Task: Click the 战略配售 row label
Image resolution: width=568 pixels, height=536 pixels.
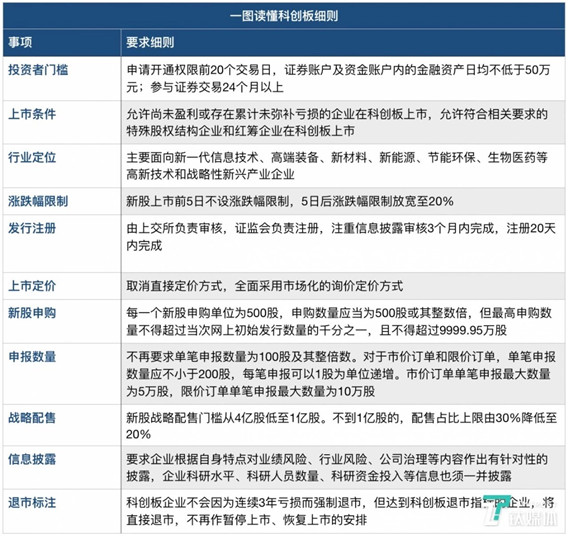Action: pyautogui.click(x=32, y=418)
